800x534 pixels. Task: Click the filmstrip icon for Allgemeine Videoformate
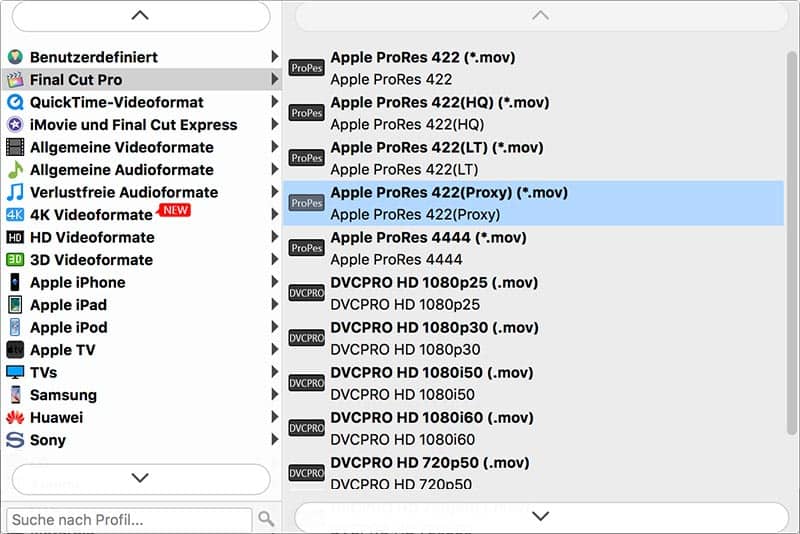(15, 147)
